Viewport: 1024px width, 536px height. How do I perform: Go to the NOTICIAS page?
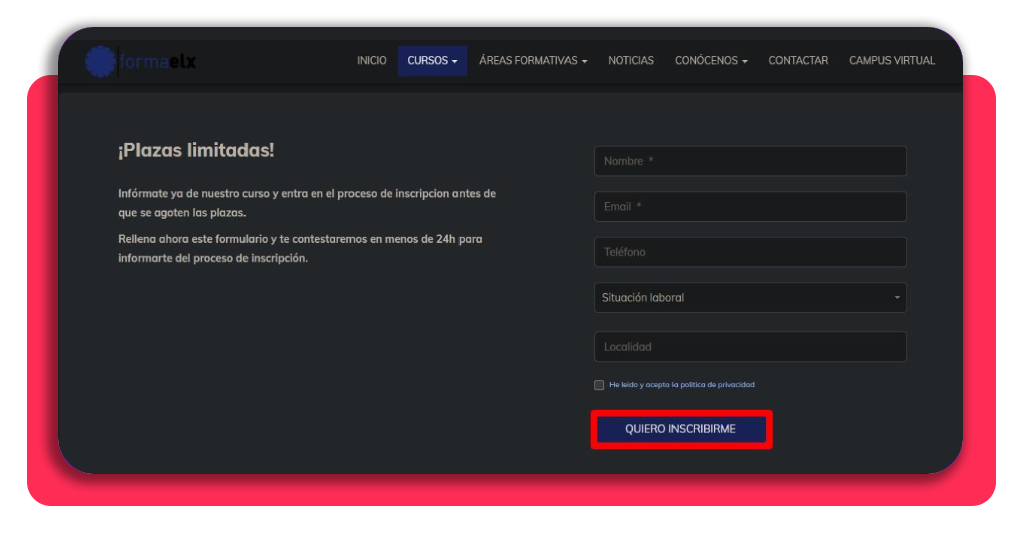[x=631, y=61]
